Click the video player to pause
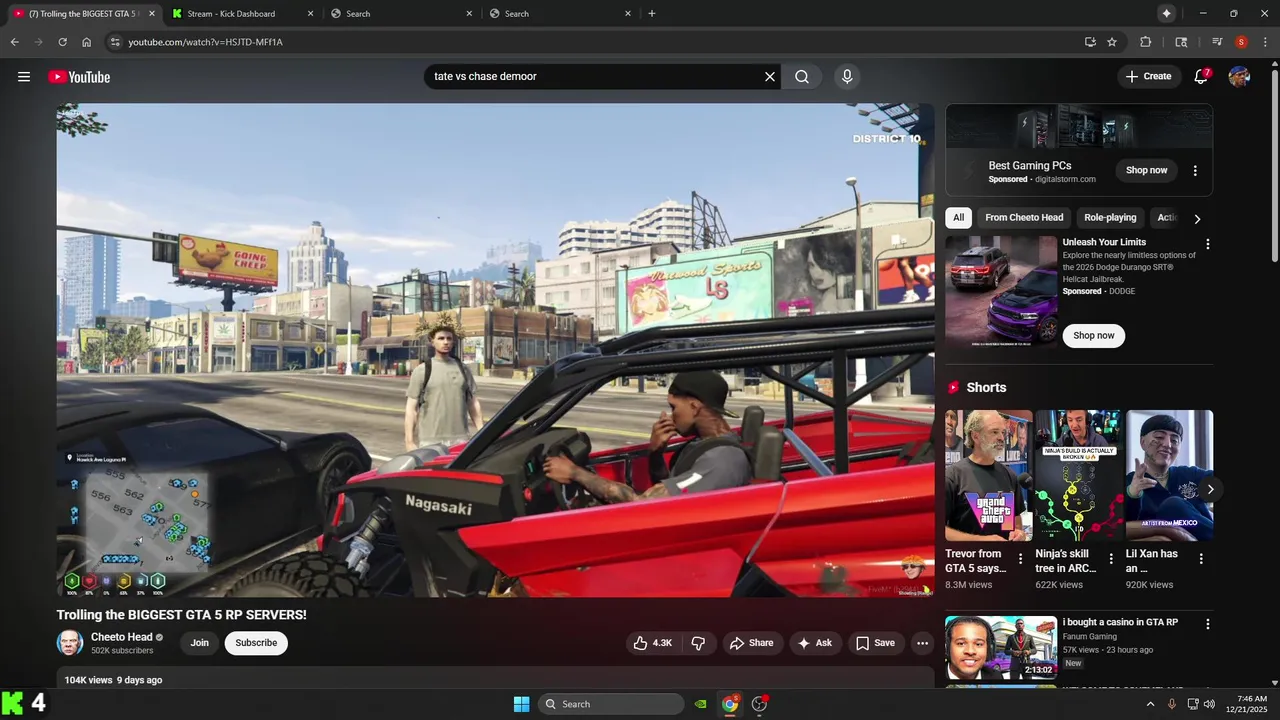Image resolution: width=1280 pixels, height=720 pixels. (x=495, y=350)
